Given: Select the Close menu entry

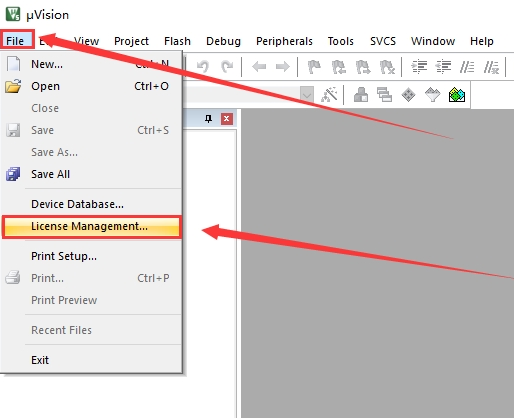Looking at the screenshot, I should [x=91, y=108].
